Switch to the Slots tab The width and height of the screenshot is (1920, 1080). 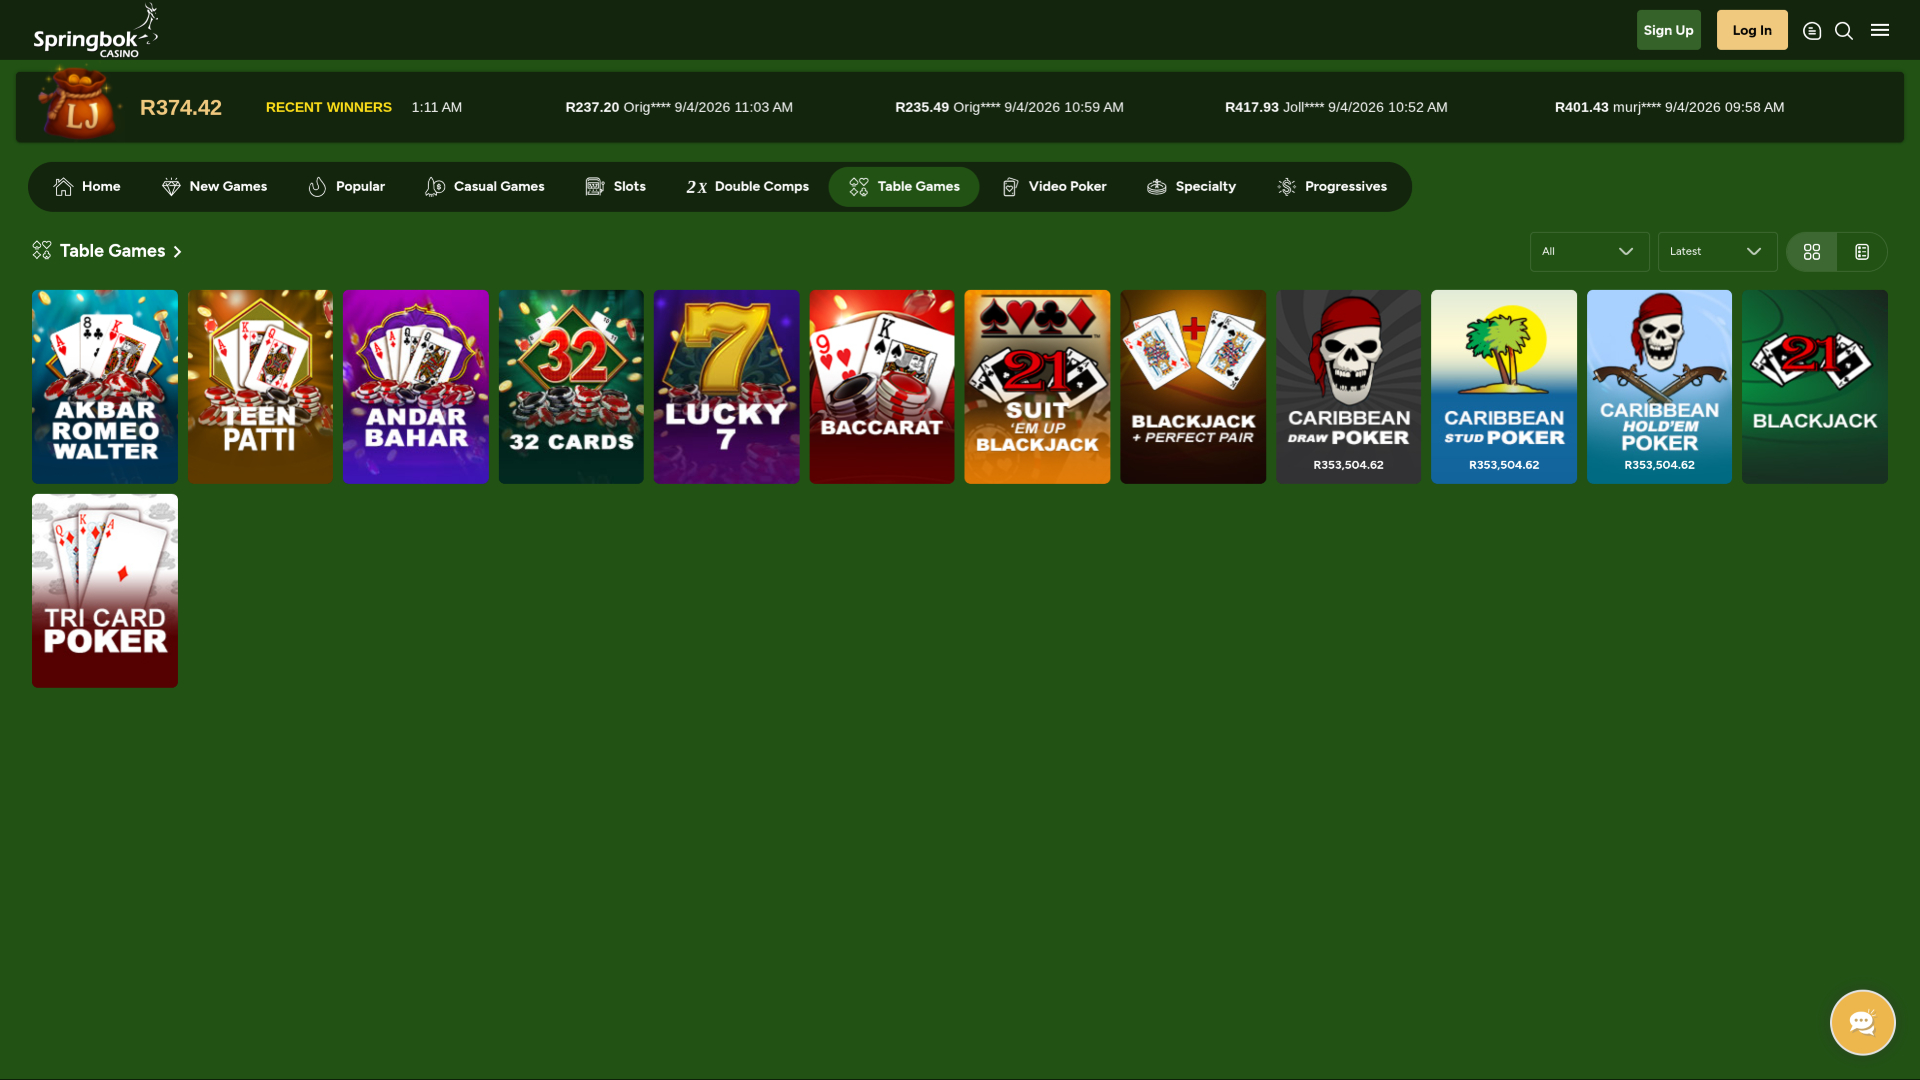615,187
